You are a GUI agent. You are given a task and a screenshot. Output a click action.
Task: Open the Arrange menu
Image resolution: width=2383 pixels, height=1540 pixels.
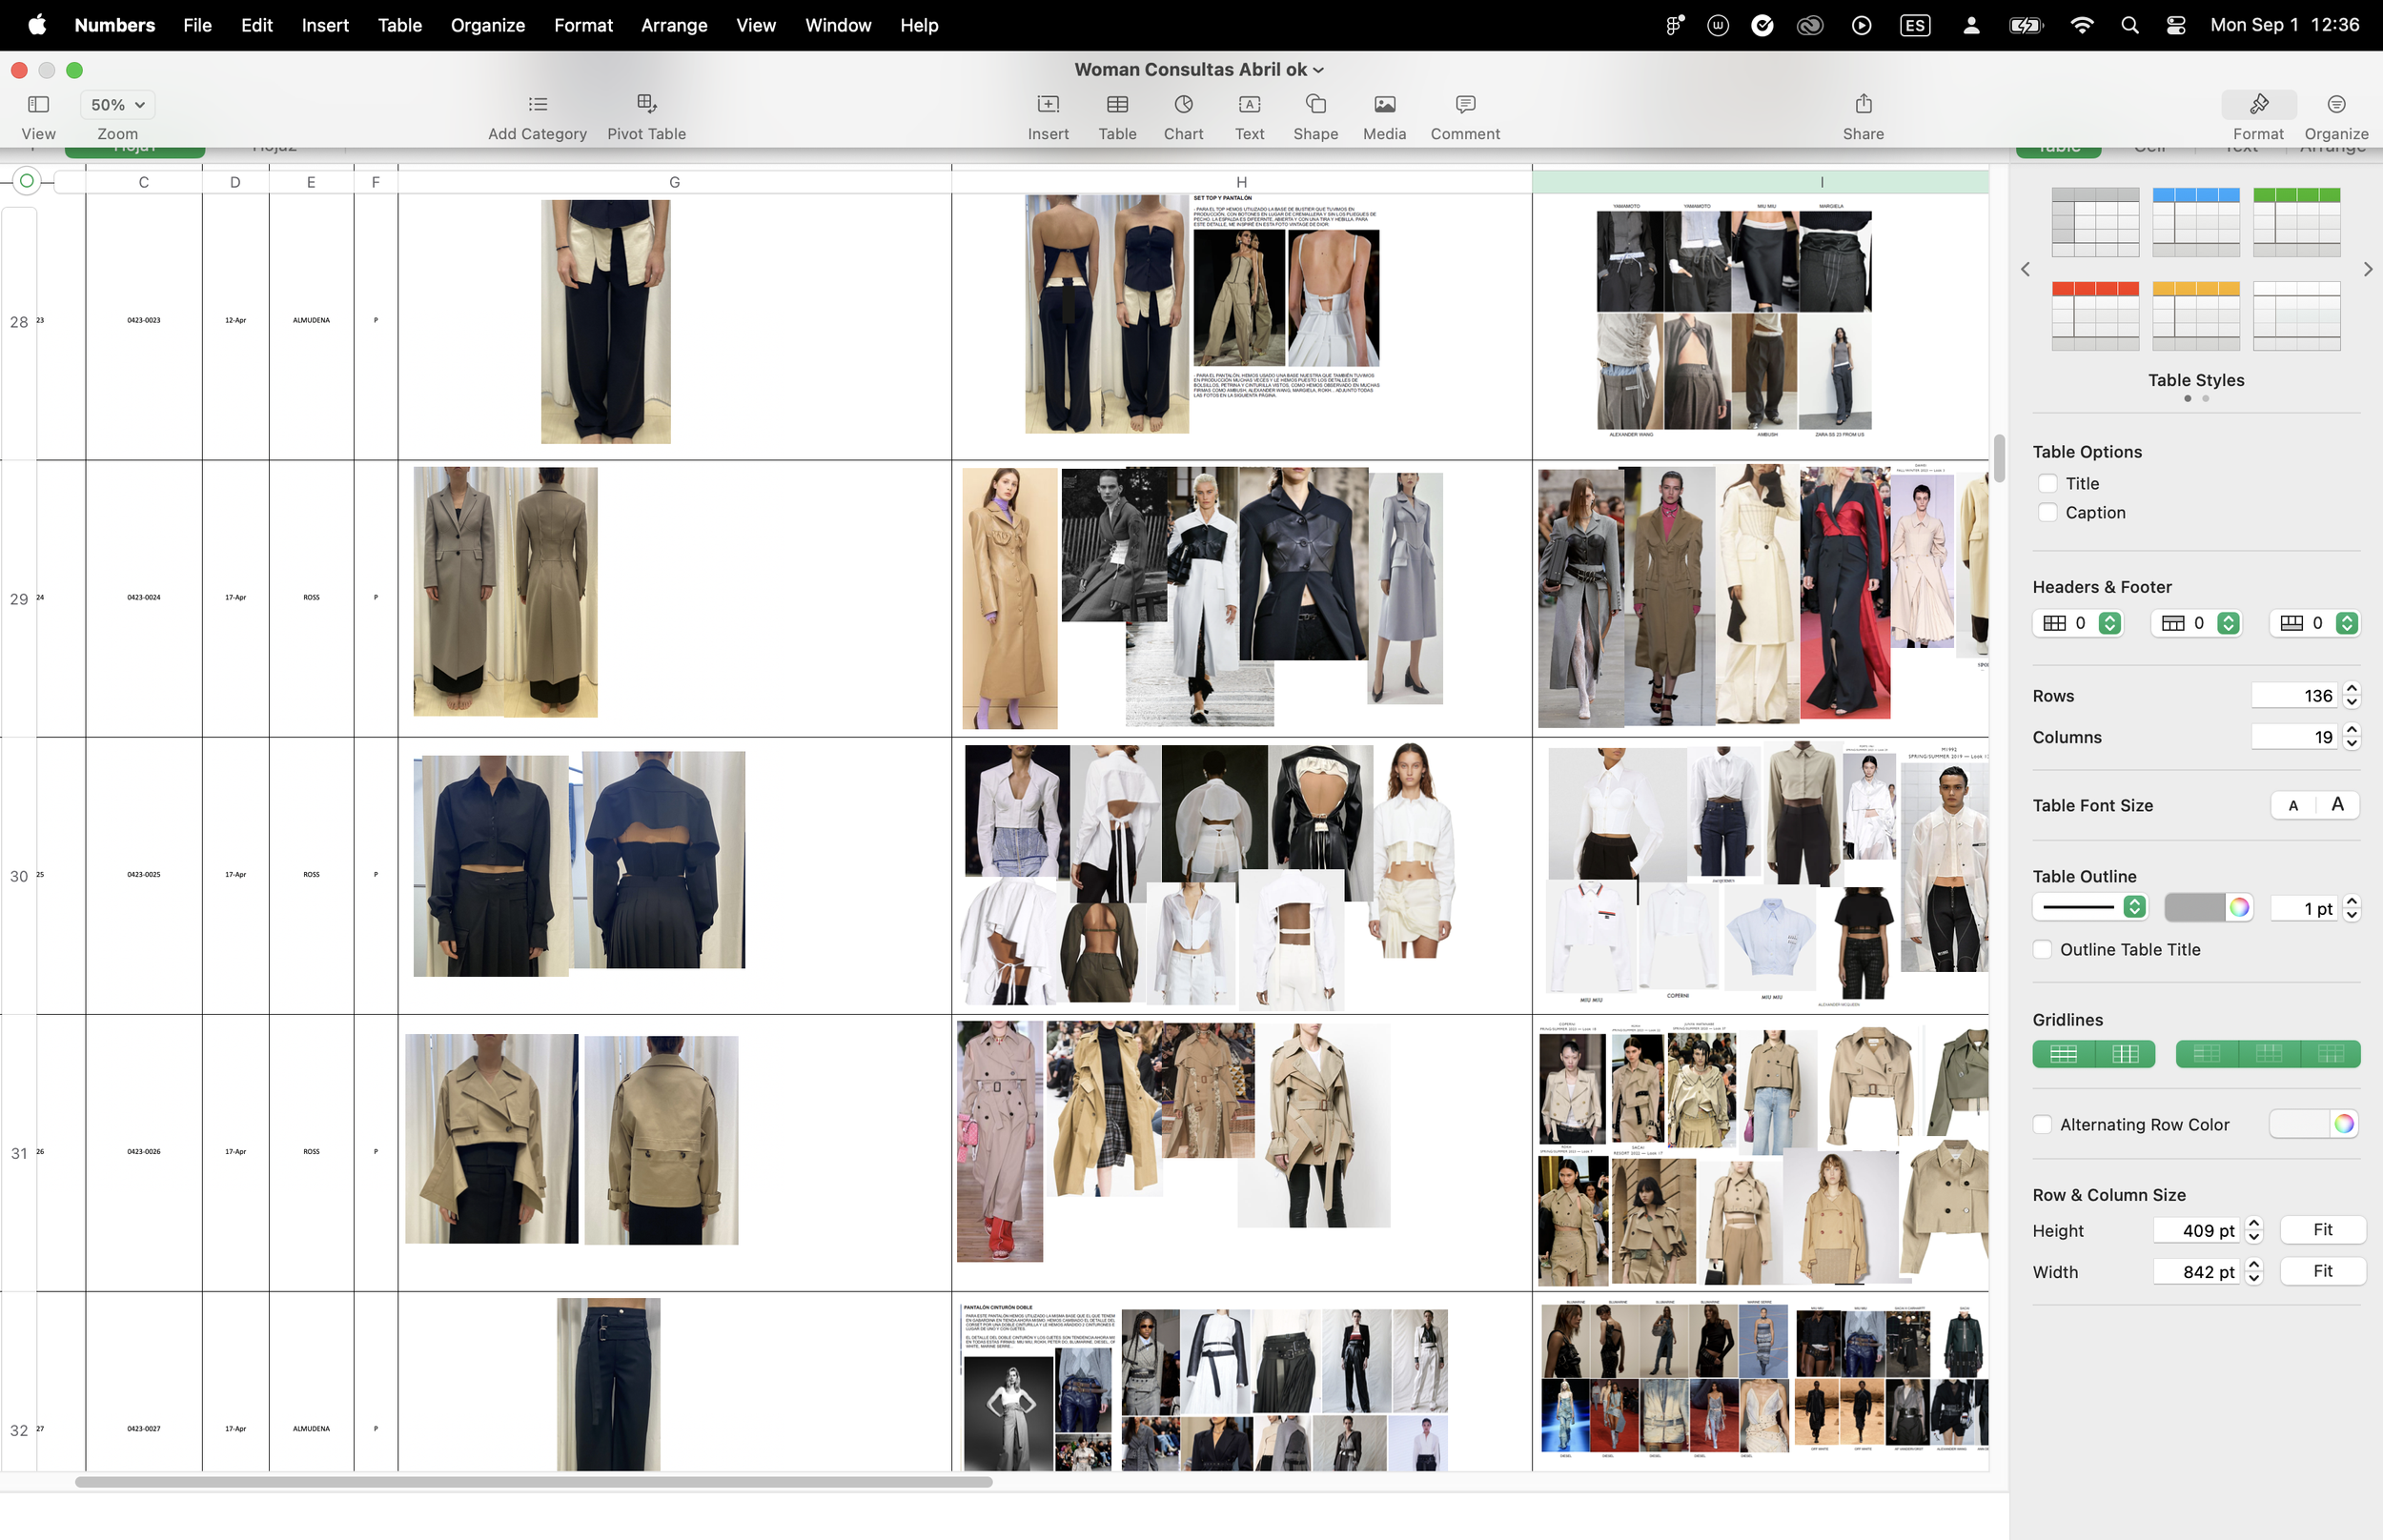pos(673,25)
